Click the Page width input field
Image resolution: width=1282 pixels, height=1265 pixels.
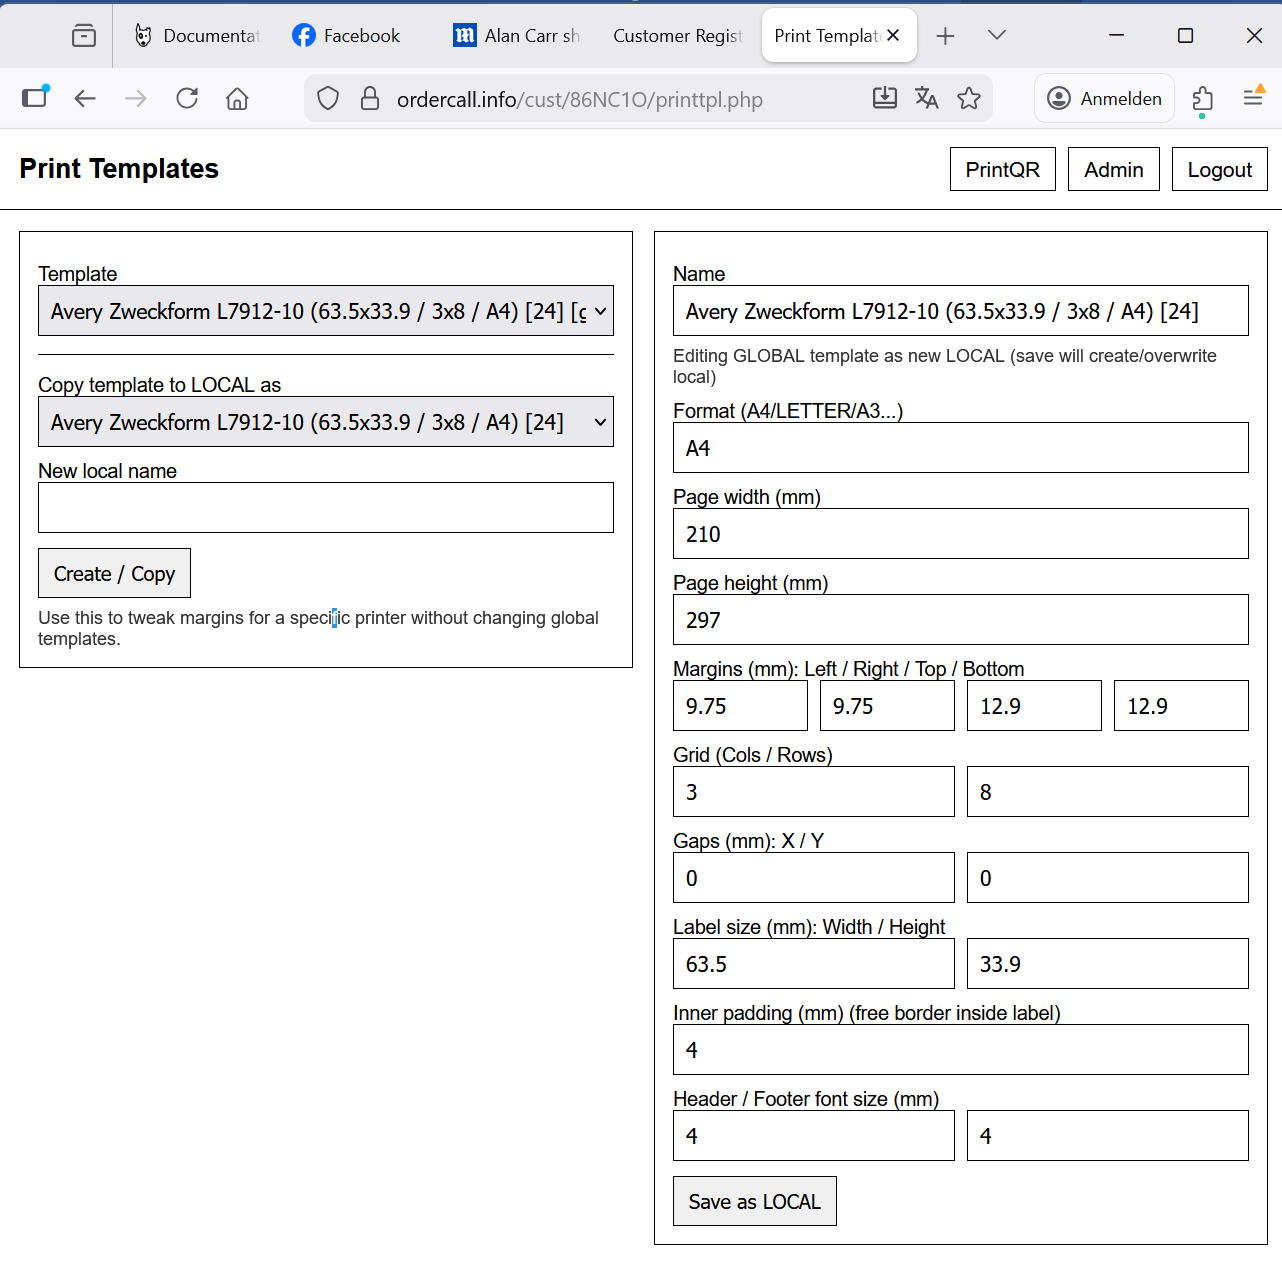coord(960,534)
